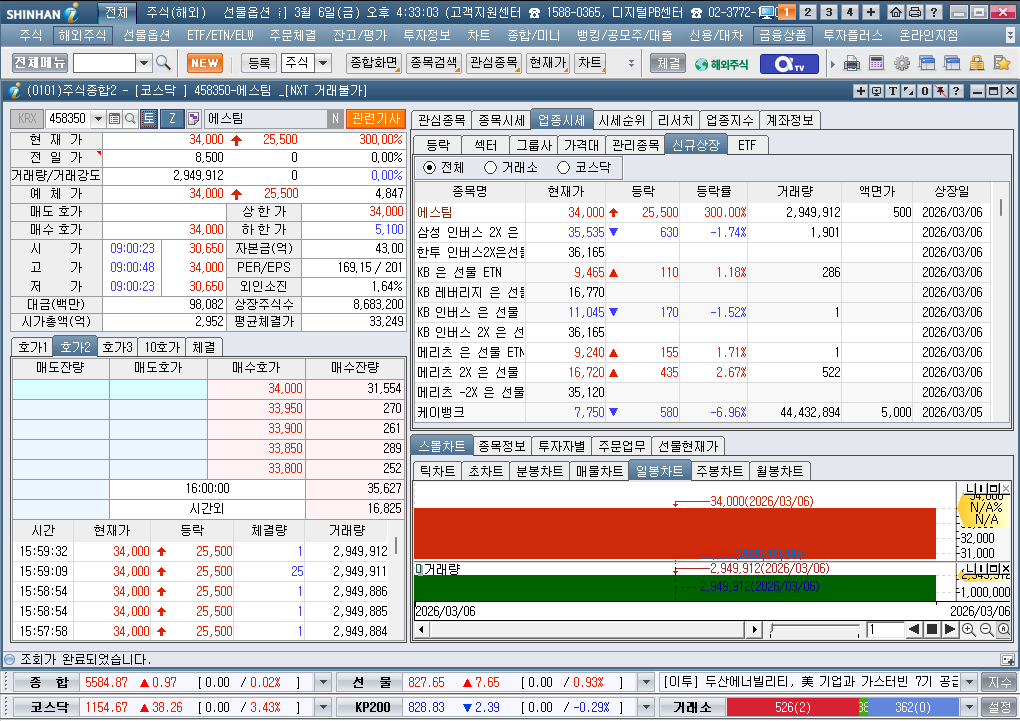This screenshot has width=1020, height=721.
Task: Click the 전체메뉴 button
Action: [40, 63]
